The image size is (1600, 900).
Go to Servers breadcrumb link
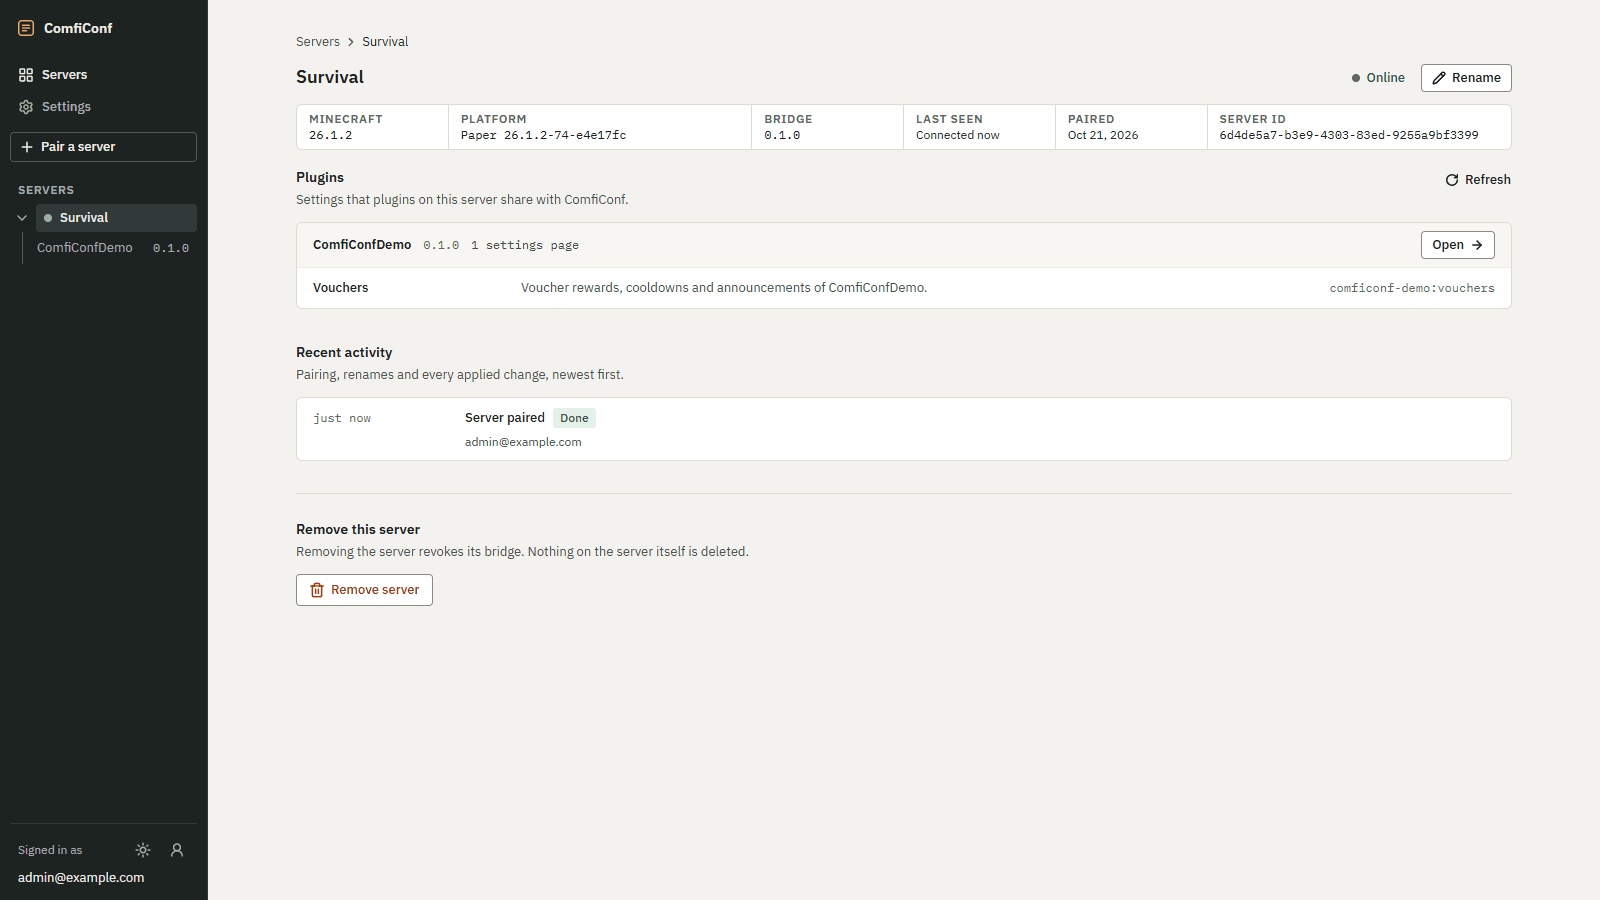click(x=318, y=42)
